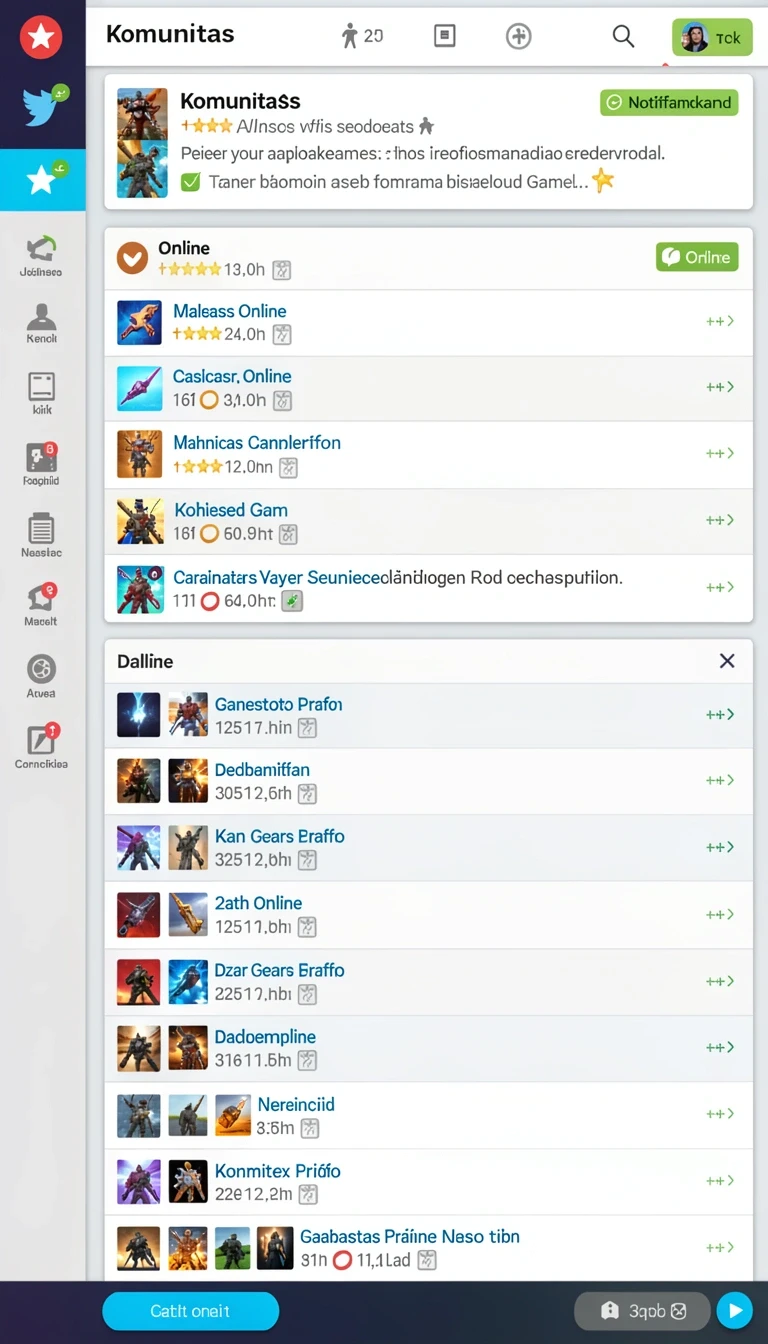Viewport: 768px width, 1344px height.
Task: Expand the Ganestoto Prafon row arrow
Action: (720, 714)
